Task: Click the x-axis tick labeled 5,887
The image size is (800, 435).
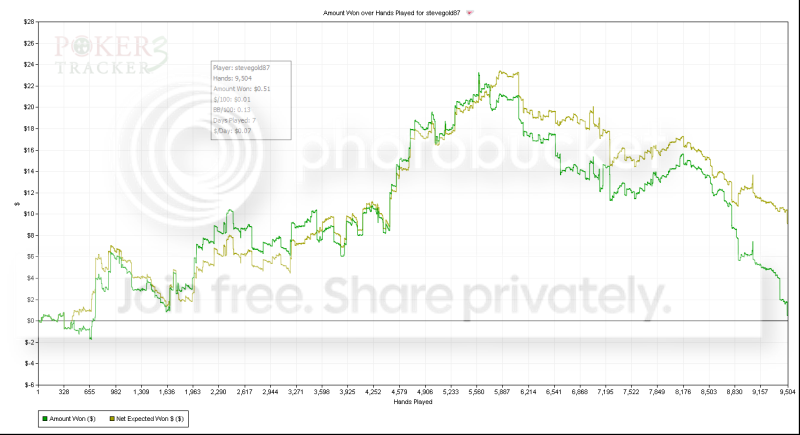Action: 502,392
